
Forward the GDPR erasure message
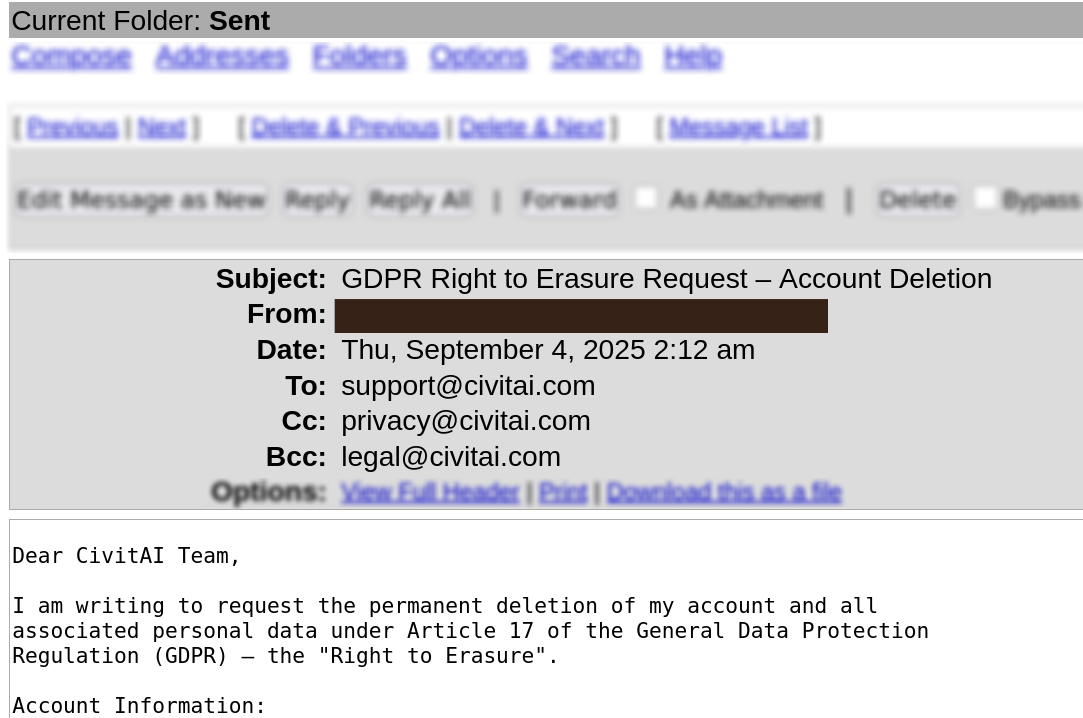[568, 199]
